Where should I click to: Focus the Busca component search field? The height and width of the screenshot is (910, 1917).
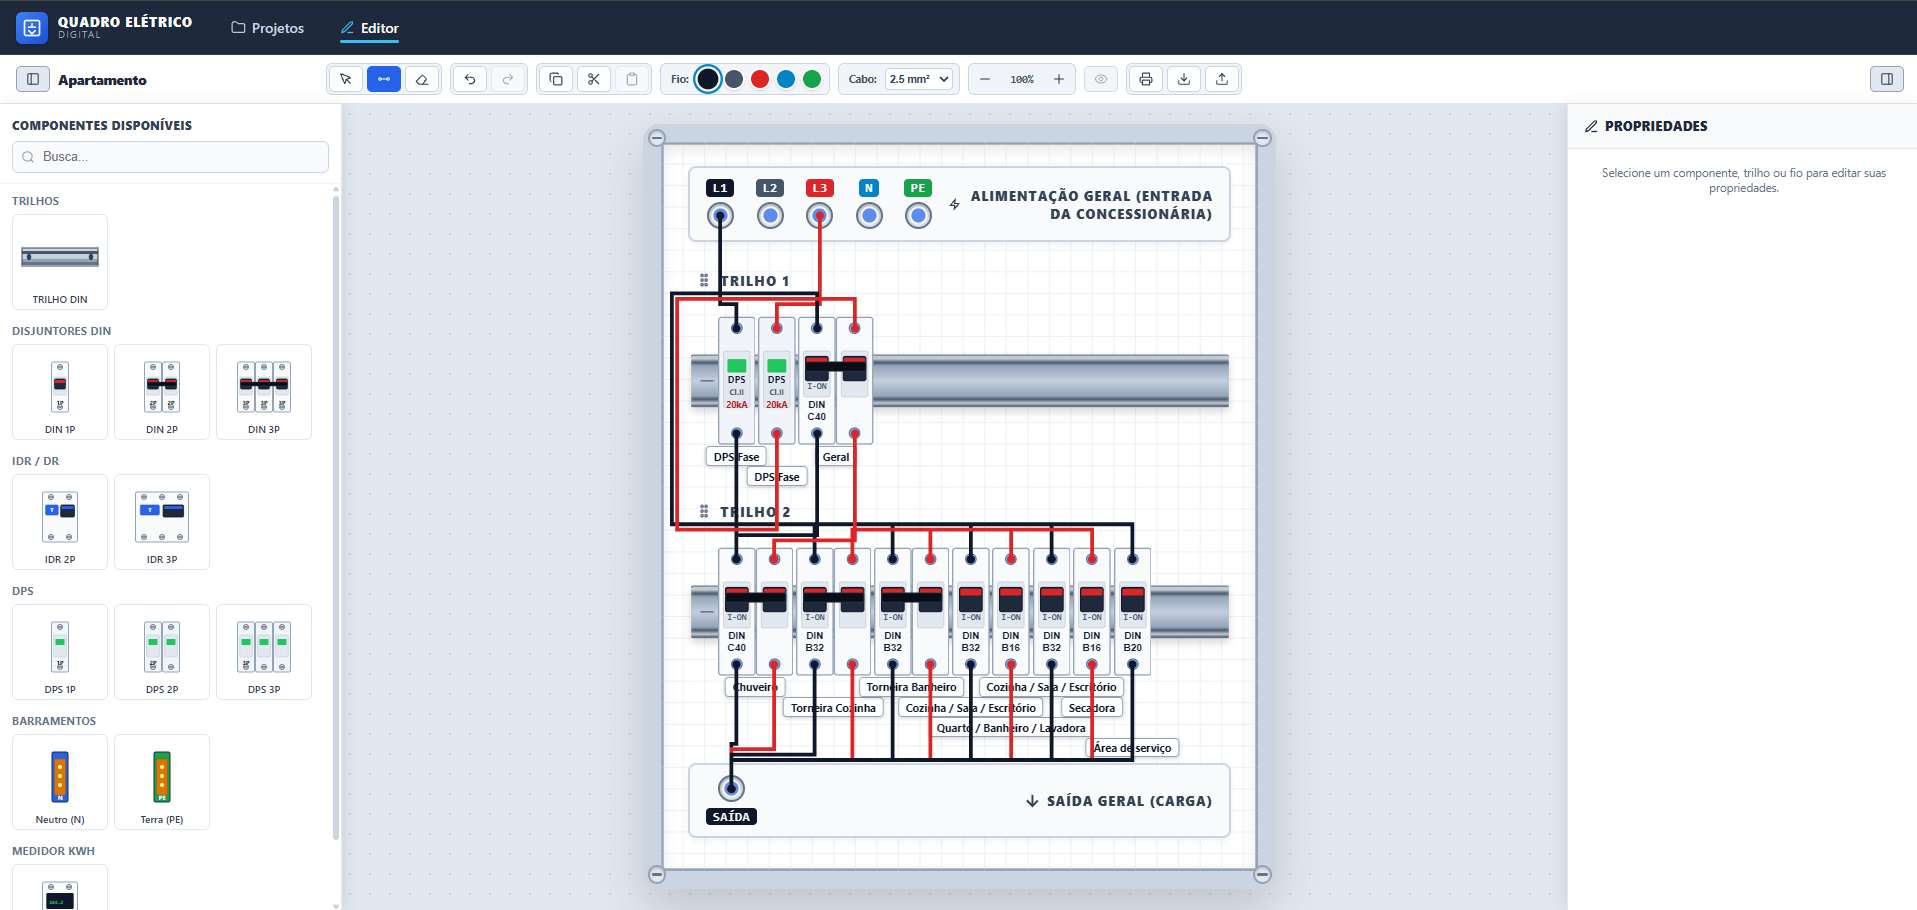(x=170, y=157)
